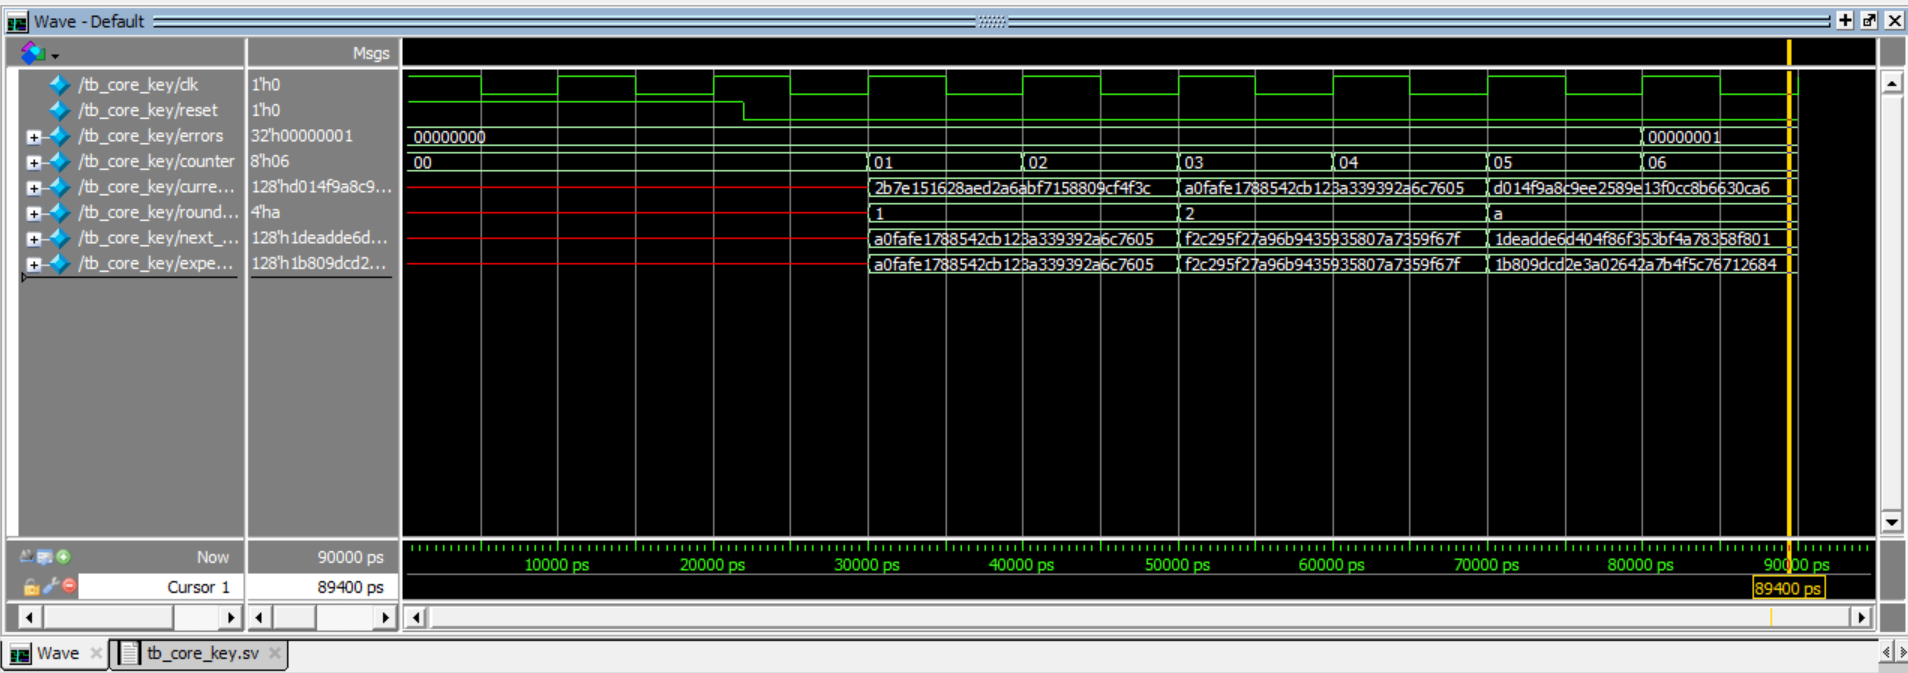Image resolution: width=1908 pixels, height=673 pixels.
Task: Expand the /tb_core_key/errors signal
Action: (34, 137)
